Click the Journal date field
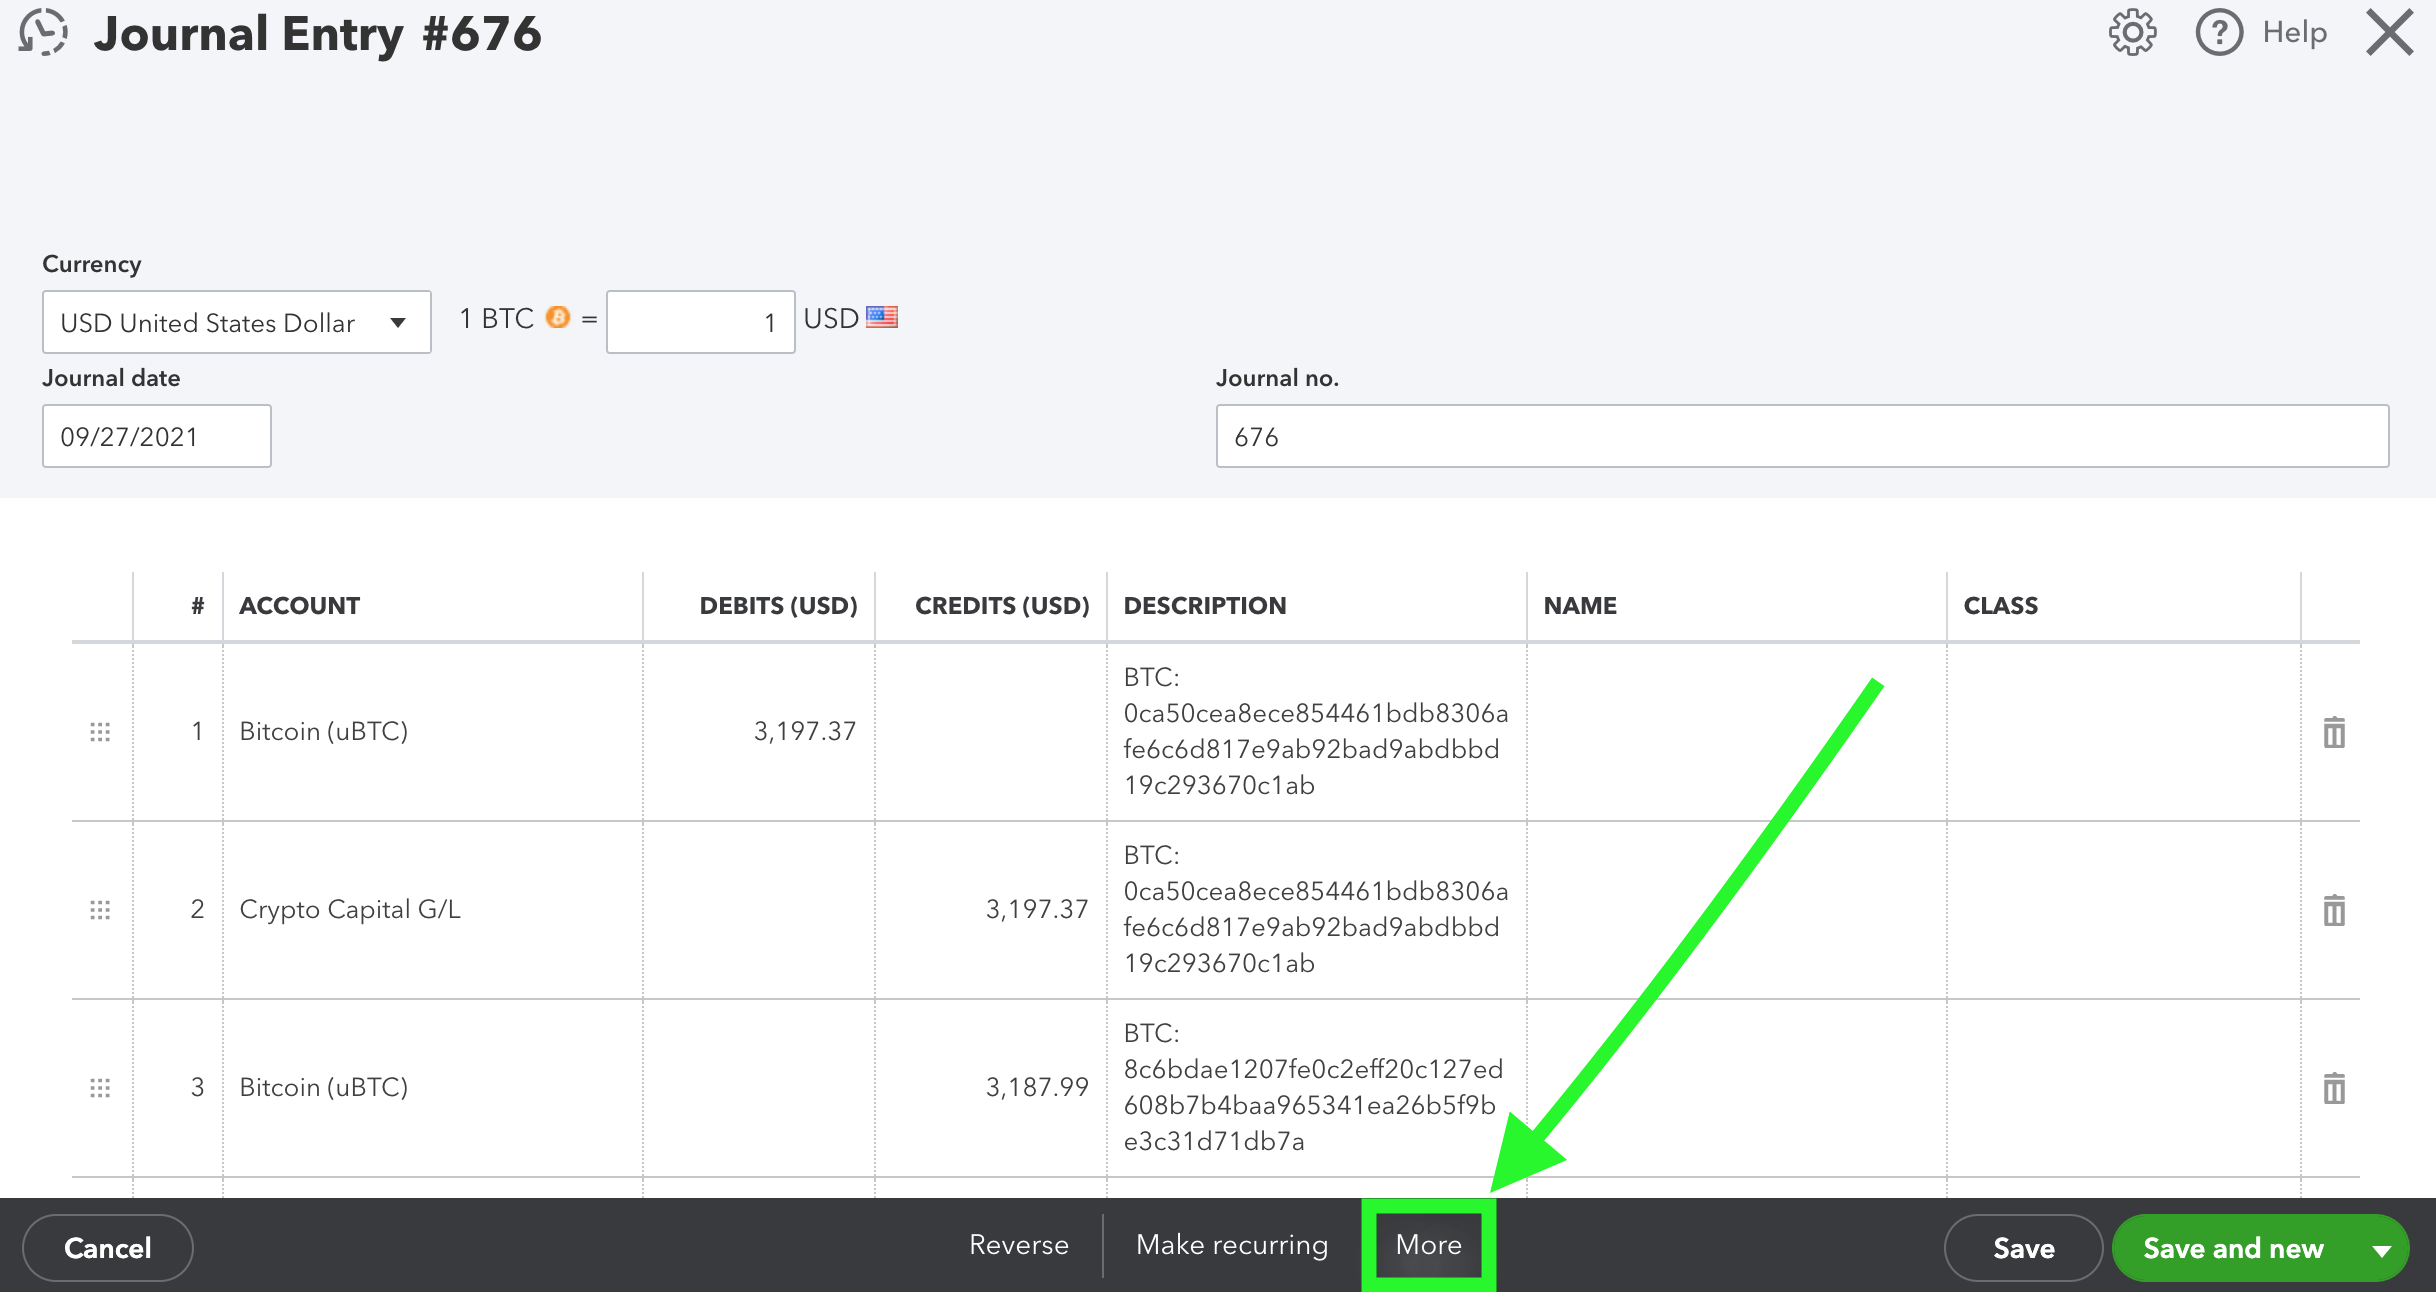The width and height of the screenshot is (2436, 1292). click(x=157, y=436)
